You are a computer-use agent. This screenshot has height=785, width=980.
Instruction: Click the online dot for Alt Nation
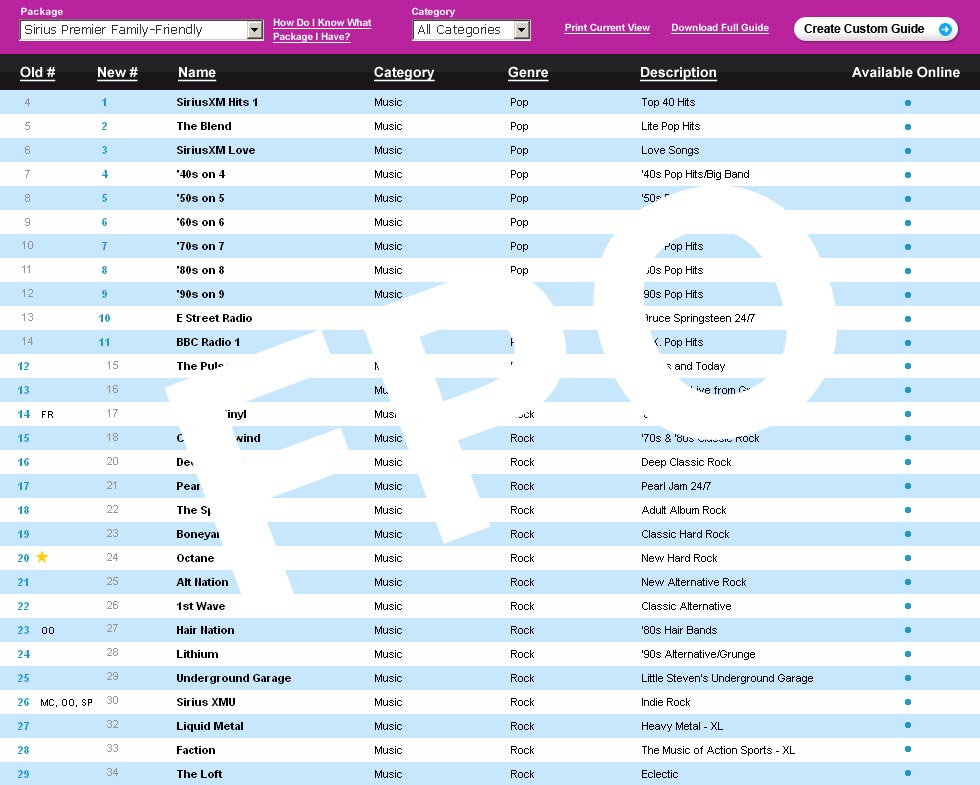point(908,582)
